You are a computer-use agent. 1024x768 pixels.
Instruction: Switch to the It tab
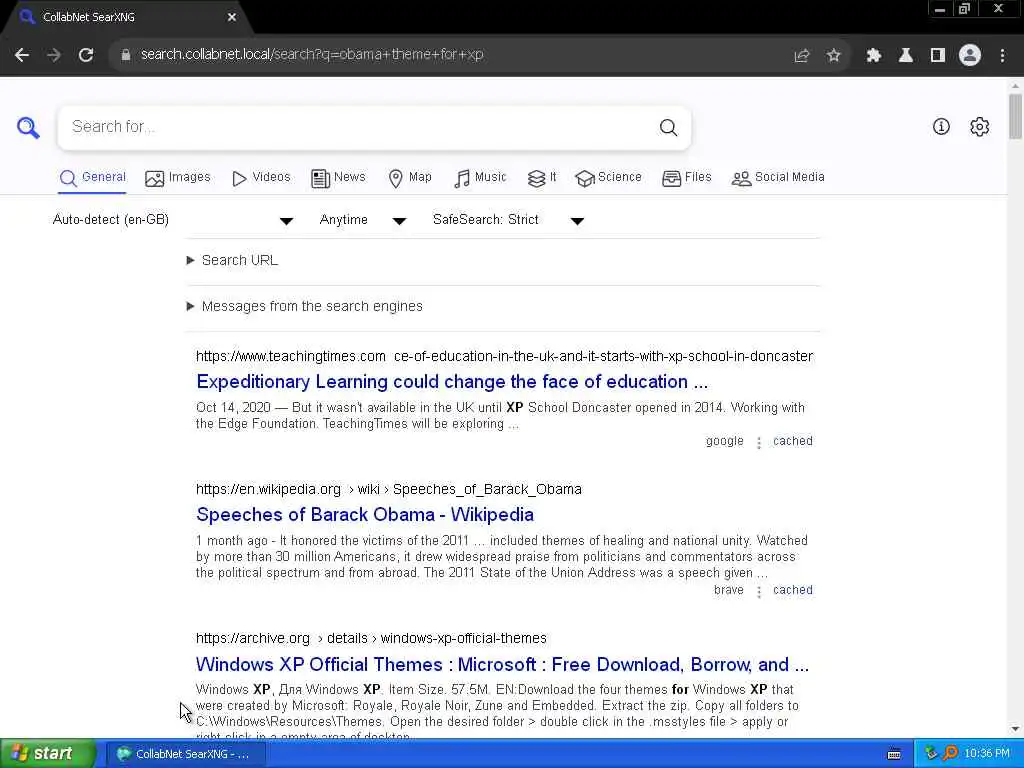click(542, 178)
